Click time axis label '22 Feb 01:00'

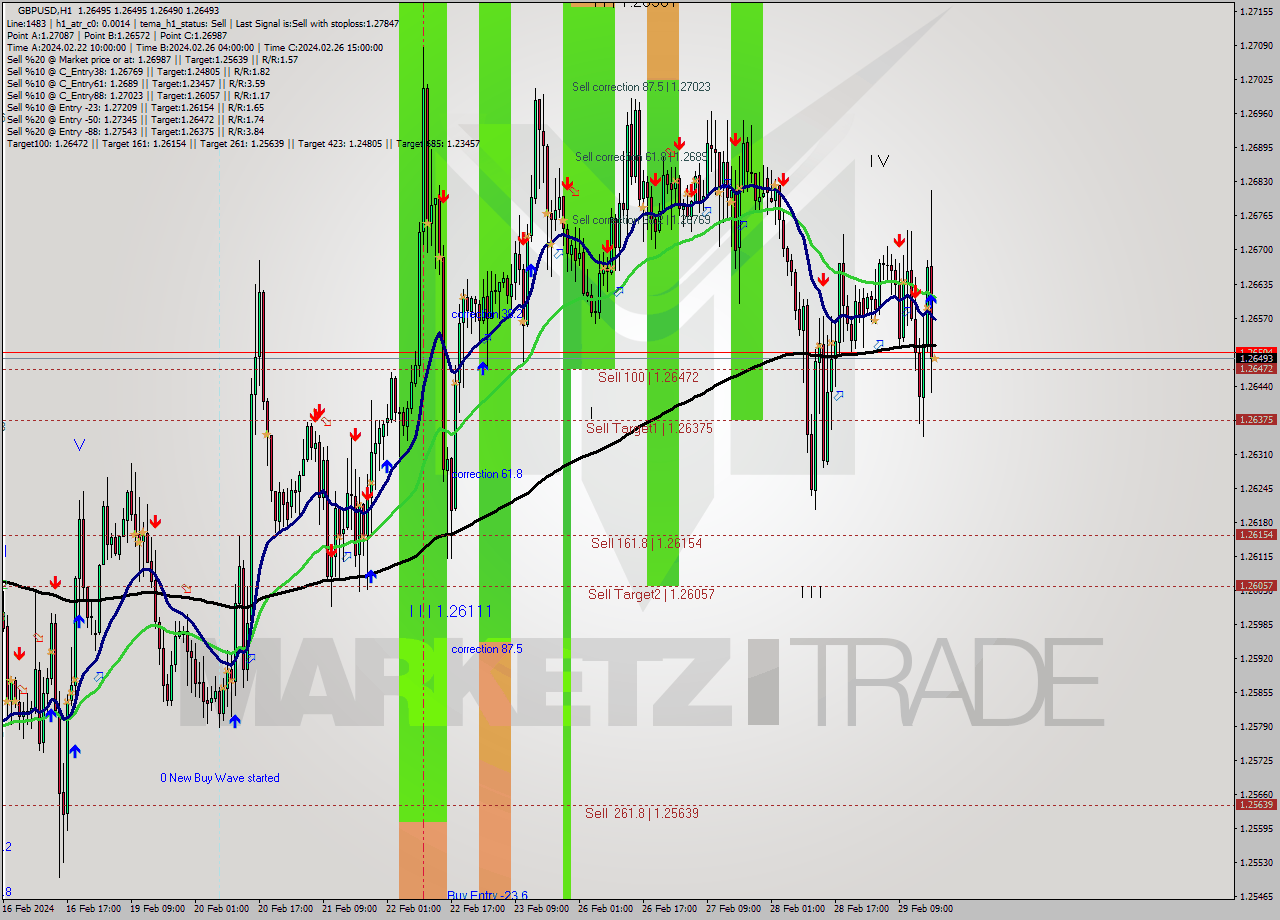coord(413,909)
